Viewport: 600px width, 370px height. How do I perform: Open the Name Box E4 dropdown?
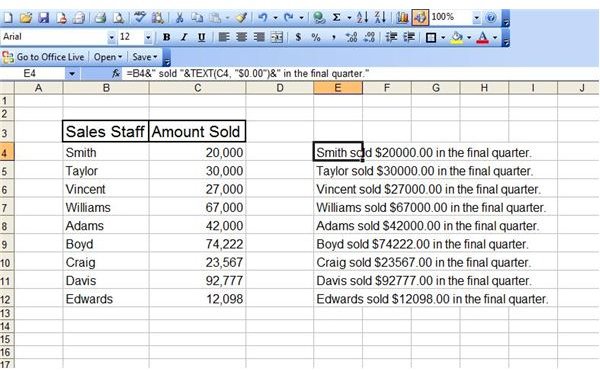tap(72, 73)
